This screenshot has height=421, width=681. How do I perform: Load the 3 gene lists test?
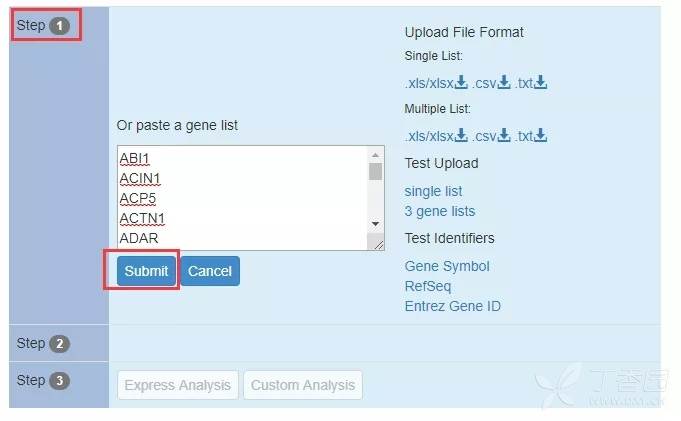point(440,211)
